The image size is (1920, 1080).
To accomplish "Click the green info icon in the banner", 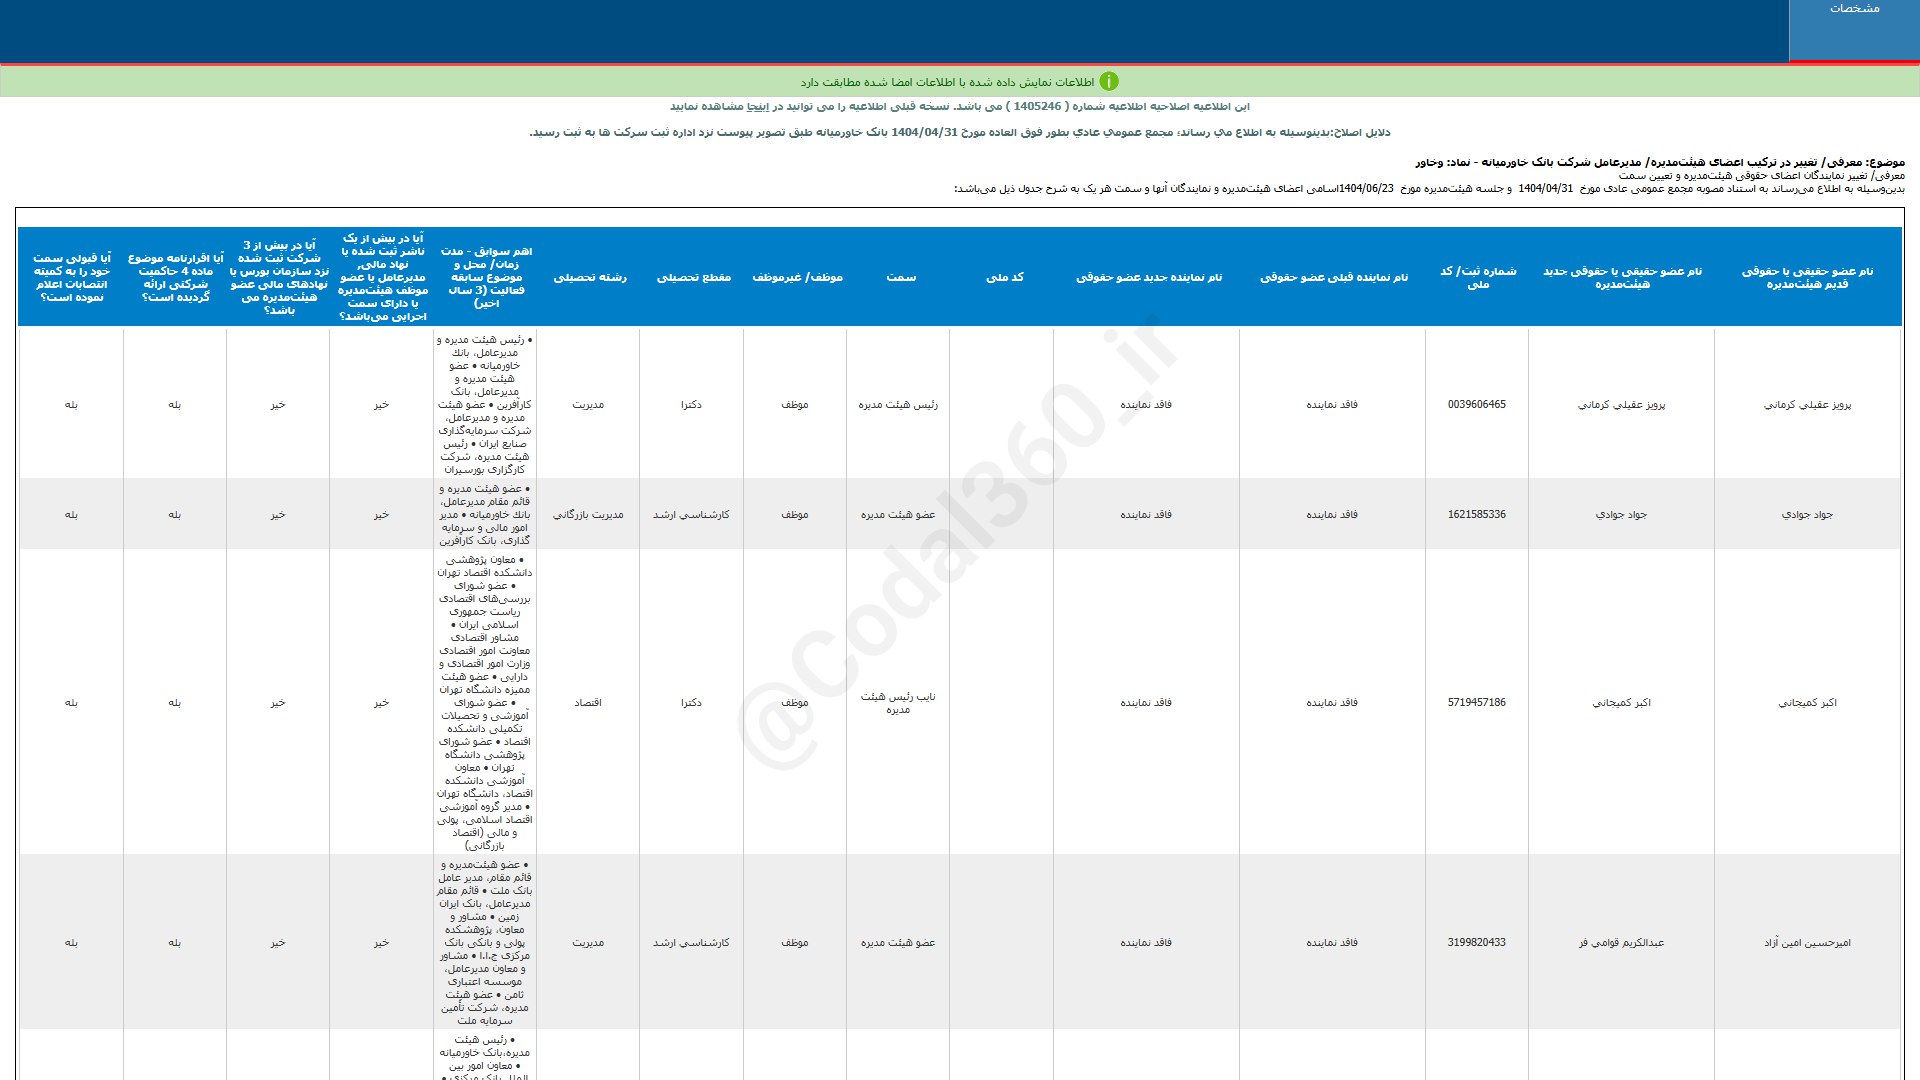I will [1108, 82].
